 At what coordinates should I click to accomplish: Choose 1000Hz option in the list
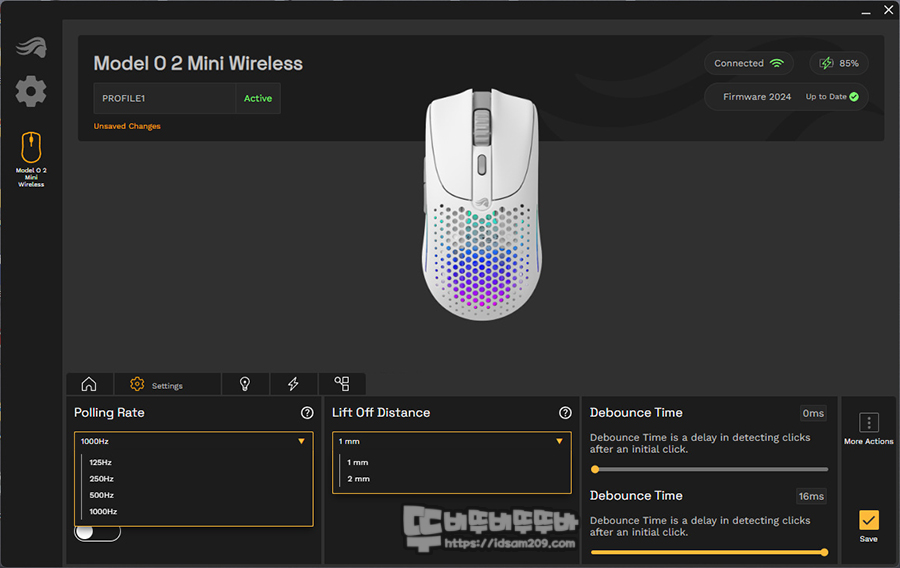pyautogui.click(x=103, y=511)
